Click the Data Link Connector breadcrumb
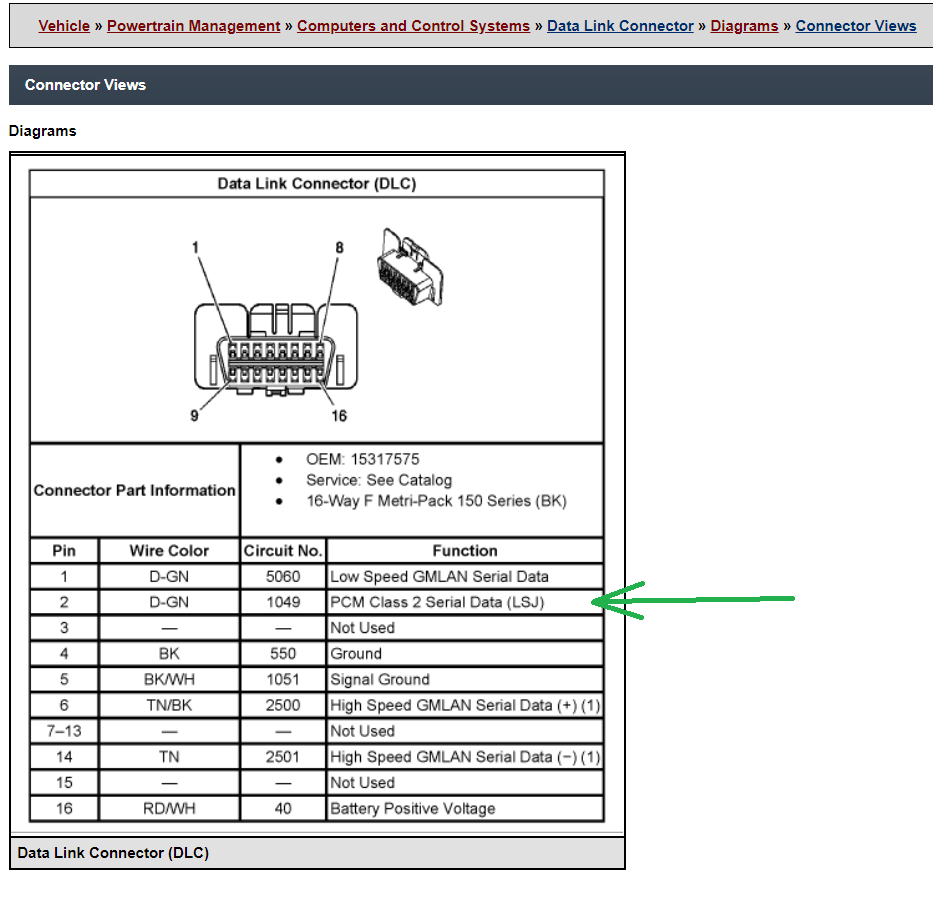The width and height of the screenshot is (946, 904). coord(620,26)
